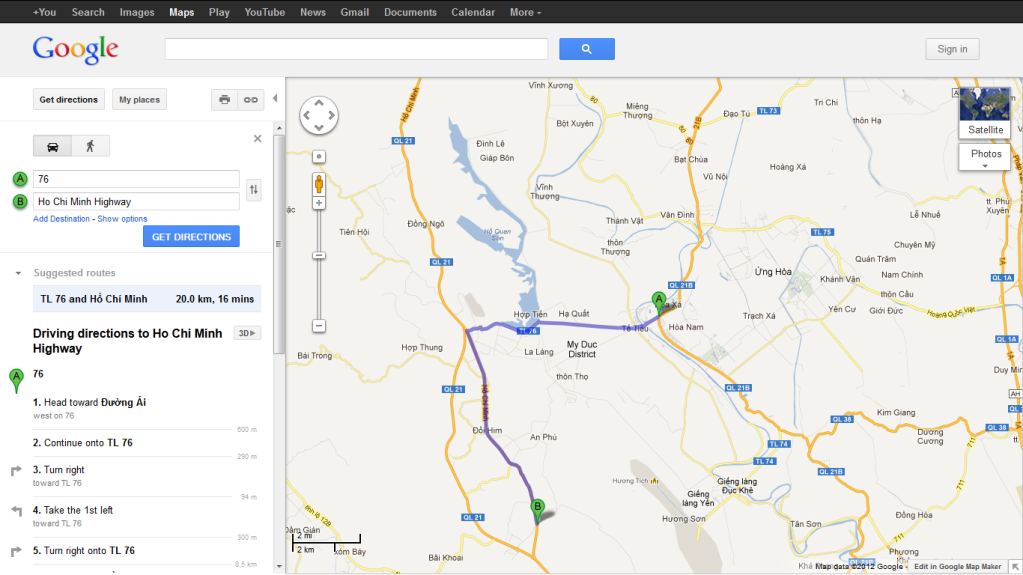Click scroll up arrow of side panel
Screen dimensions: 1023x575
pos(279,128)
